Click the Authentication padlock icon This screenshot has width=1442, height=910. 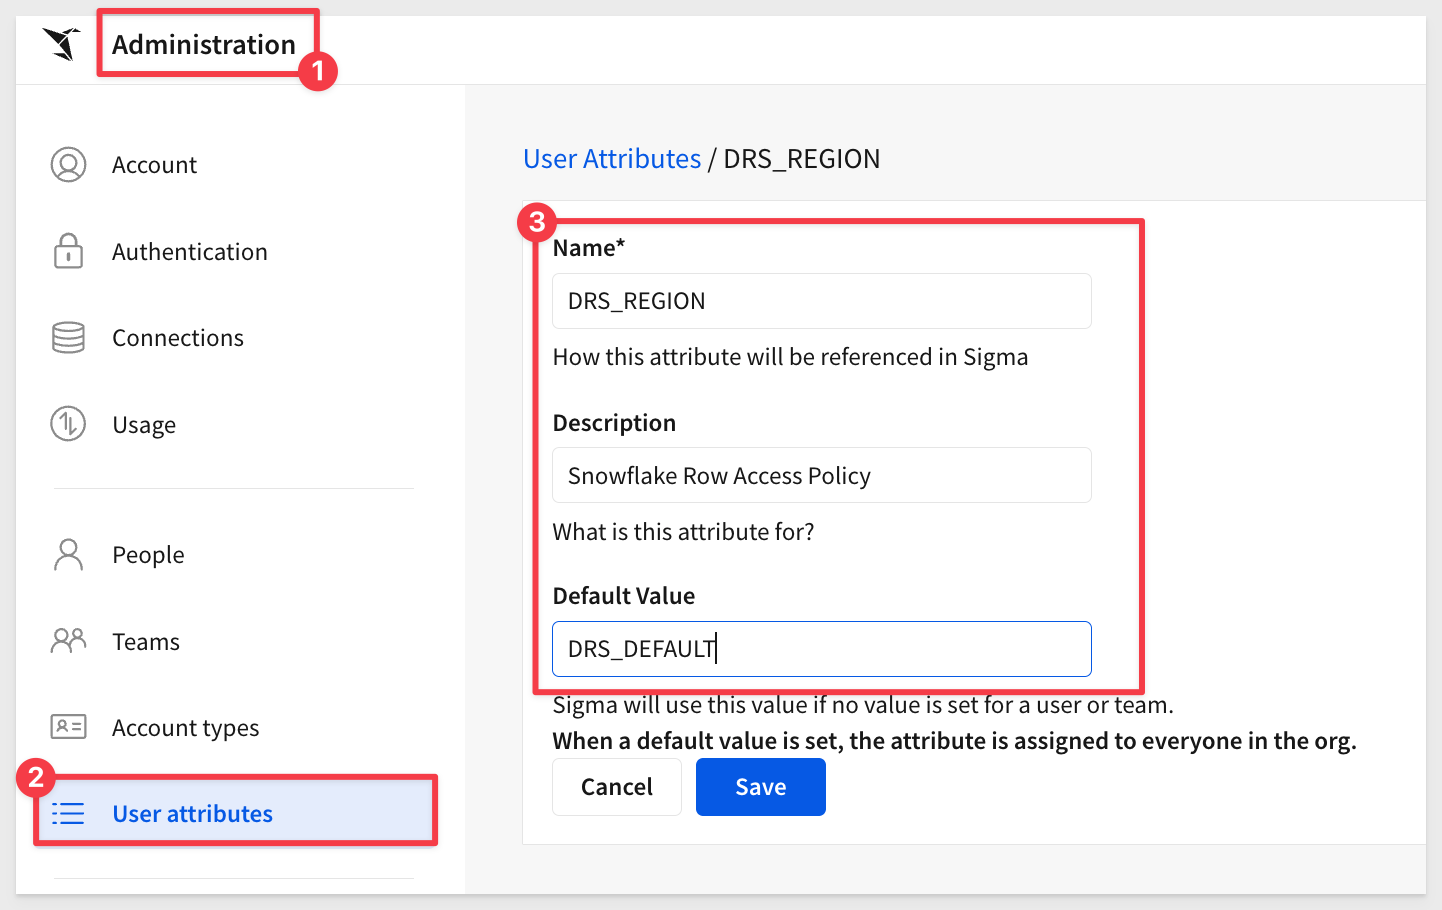click(x=68, y=251)
